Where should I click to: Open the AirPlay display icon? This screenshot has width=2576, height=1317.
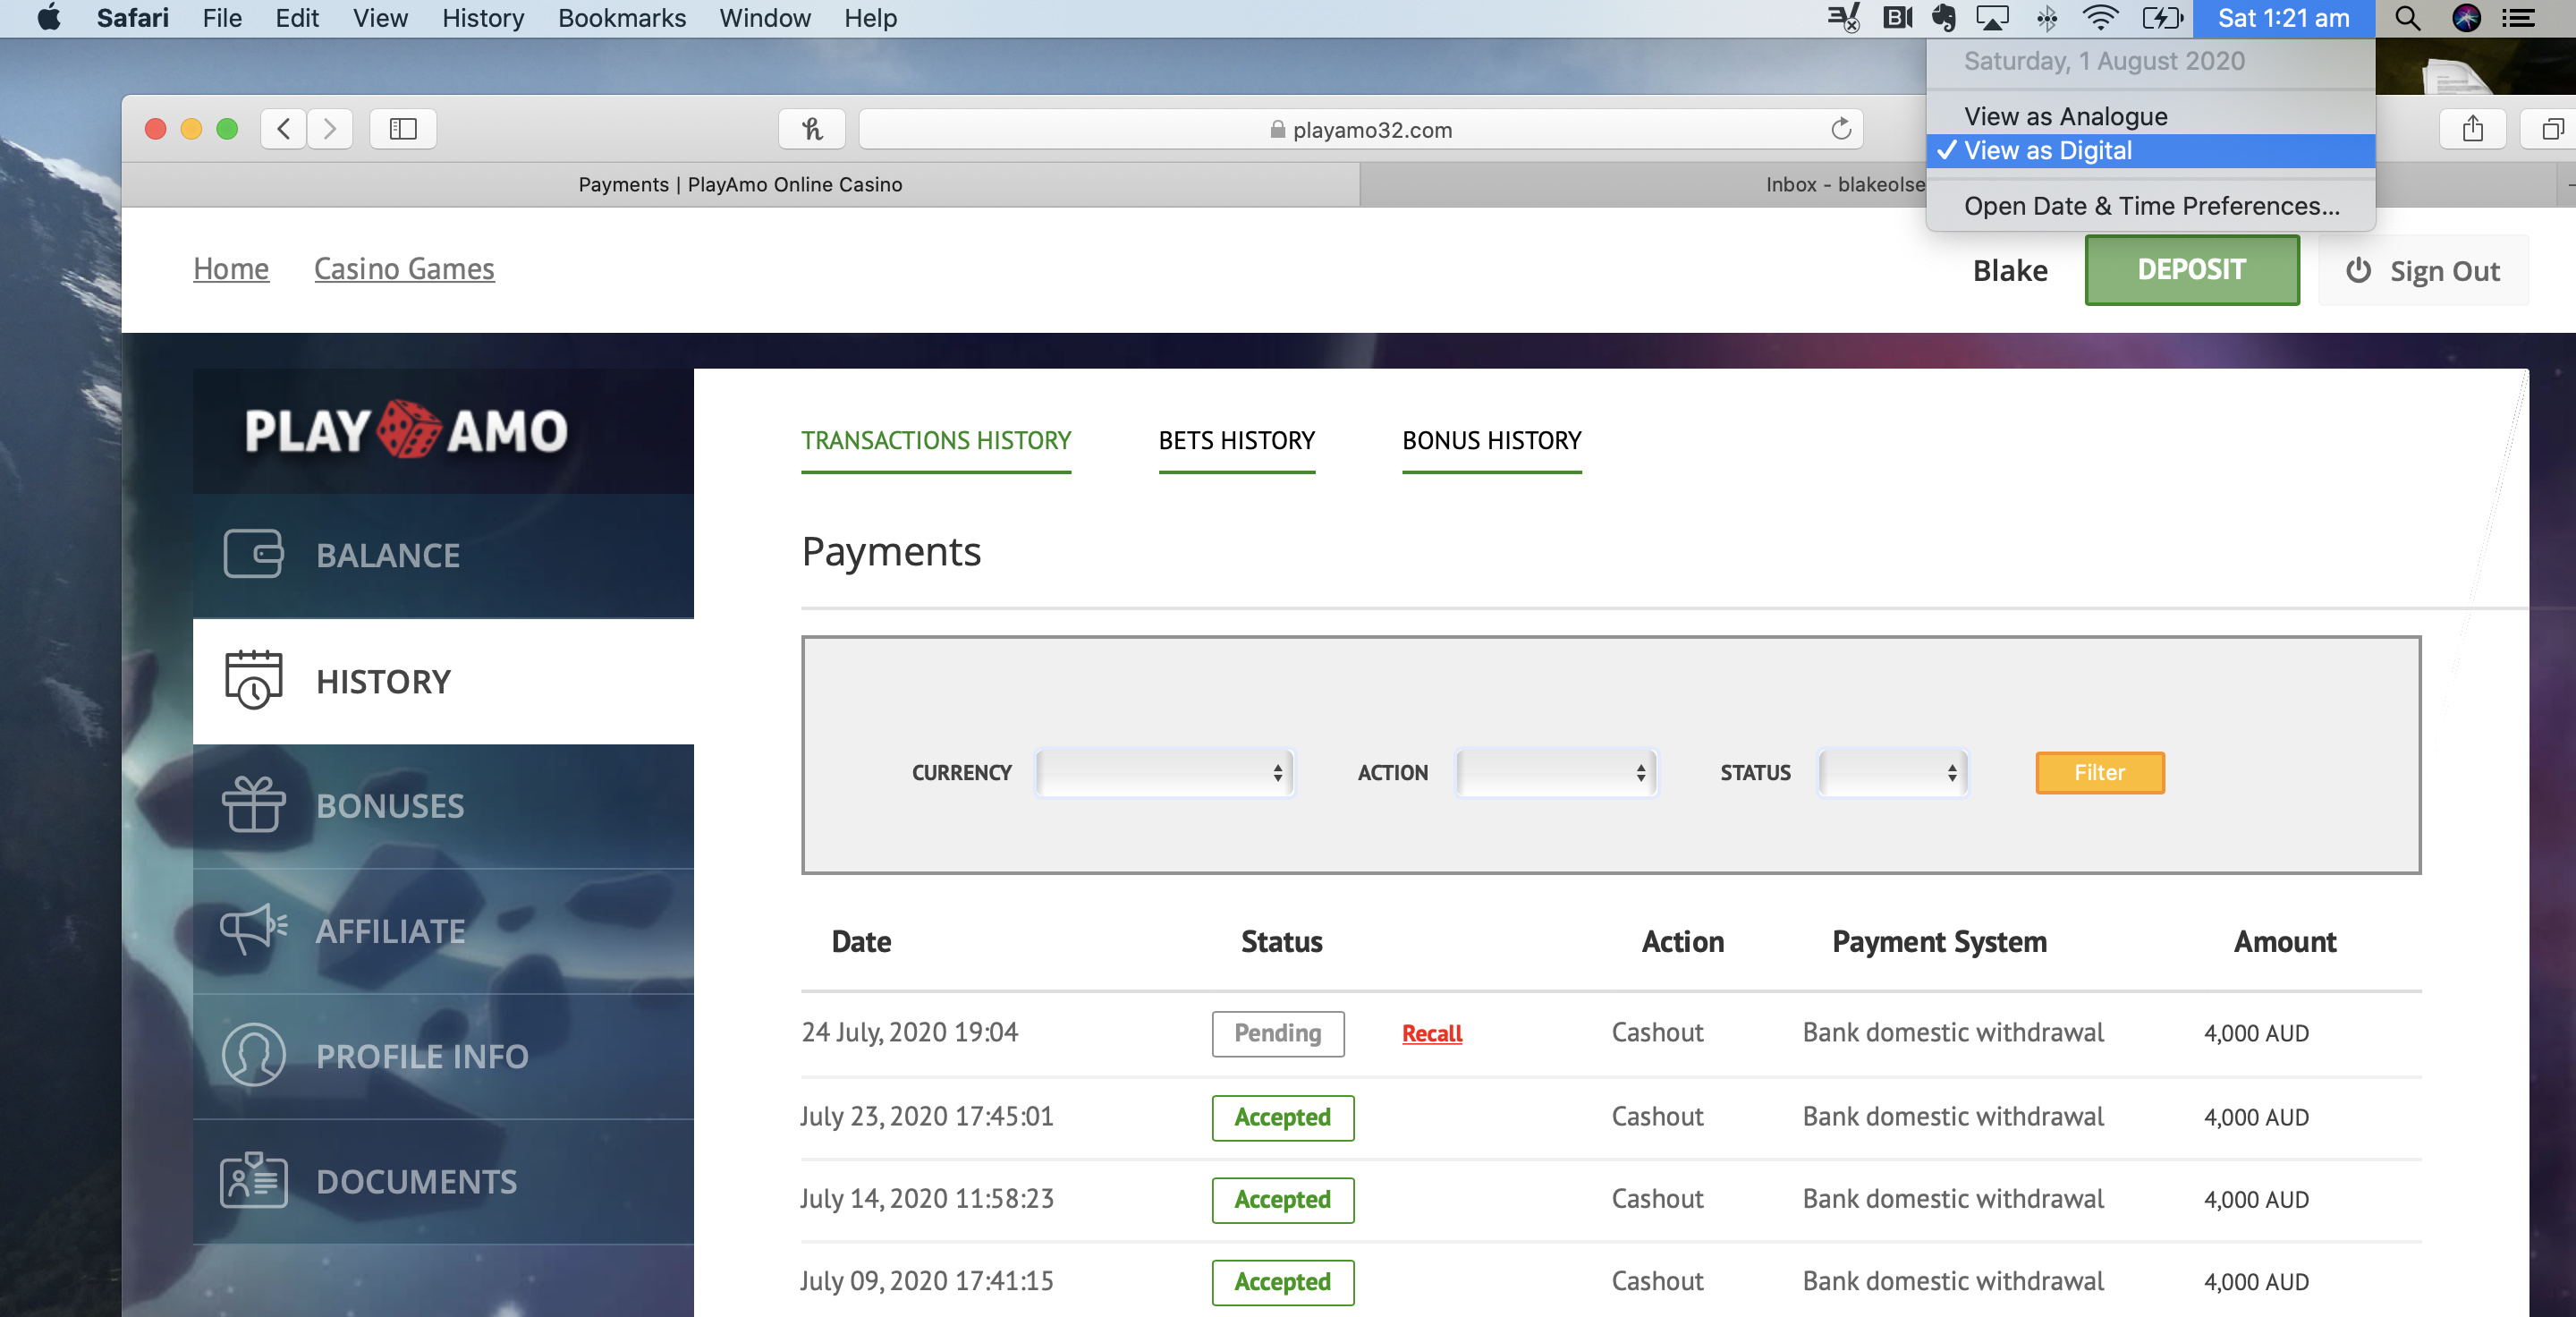pos(1992,18)
